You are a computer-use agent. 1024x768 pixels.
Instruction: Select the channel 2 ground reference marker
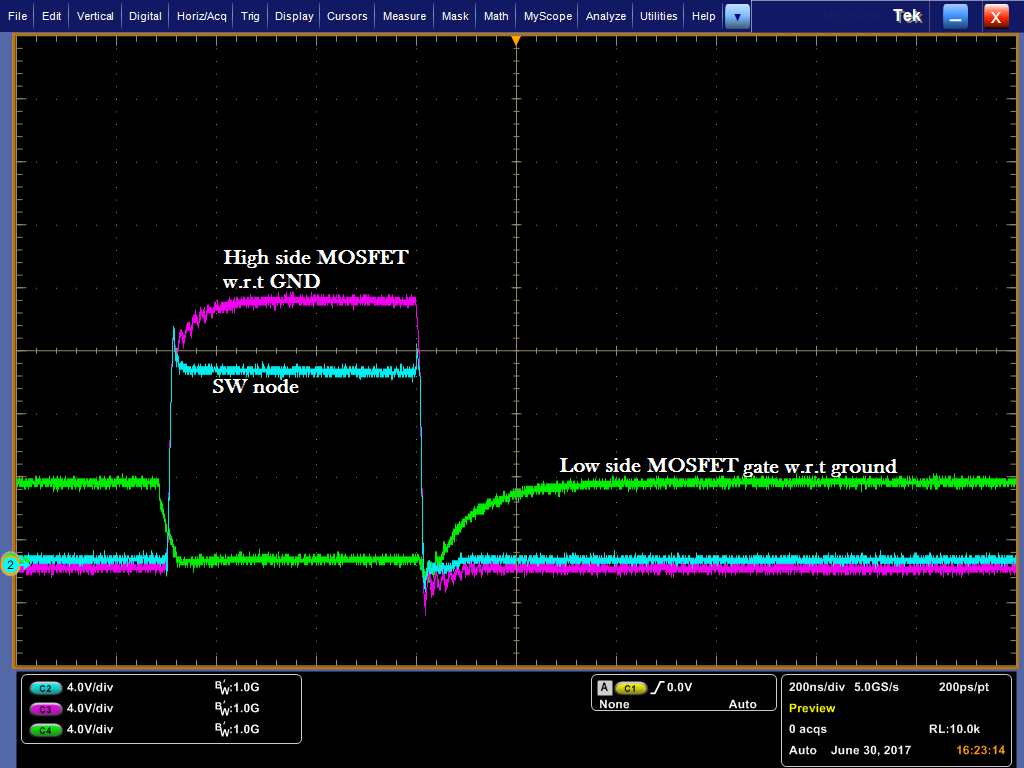10,565
